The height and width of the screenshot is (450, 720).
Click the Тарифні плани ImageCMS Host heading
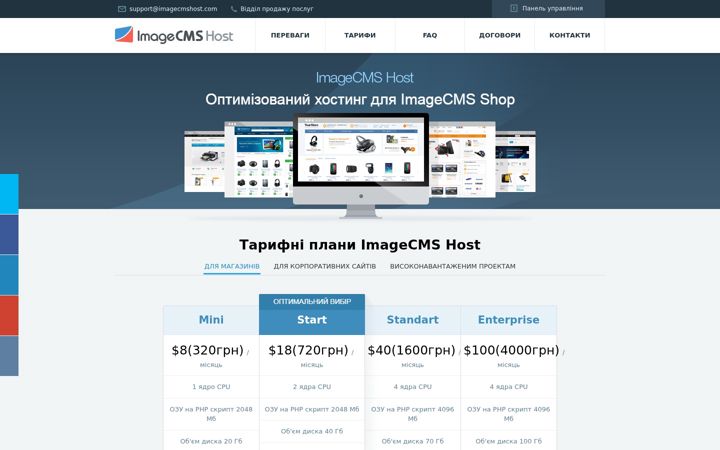pos(360,245)
